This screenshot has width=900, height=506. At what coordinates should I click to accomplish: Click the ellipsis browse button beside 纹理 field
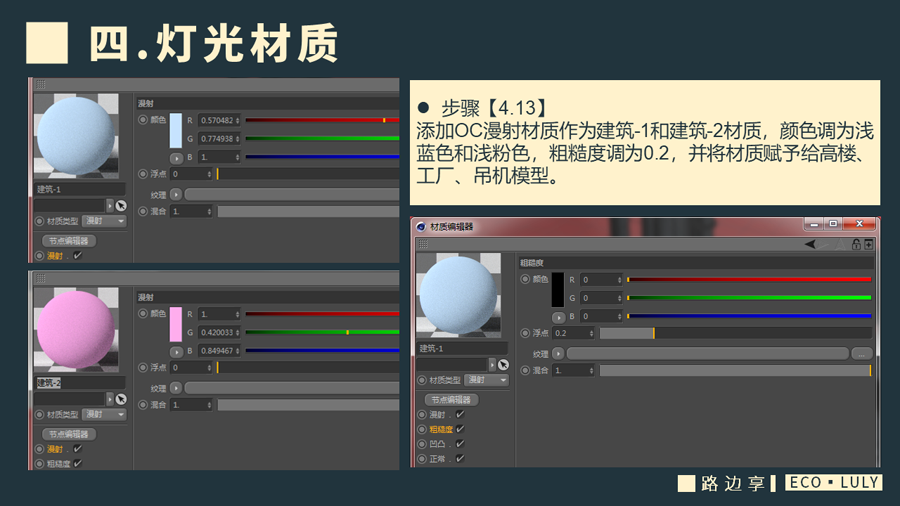pos(861,354)
